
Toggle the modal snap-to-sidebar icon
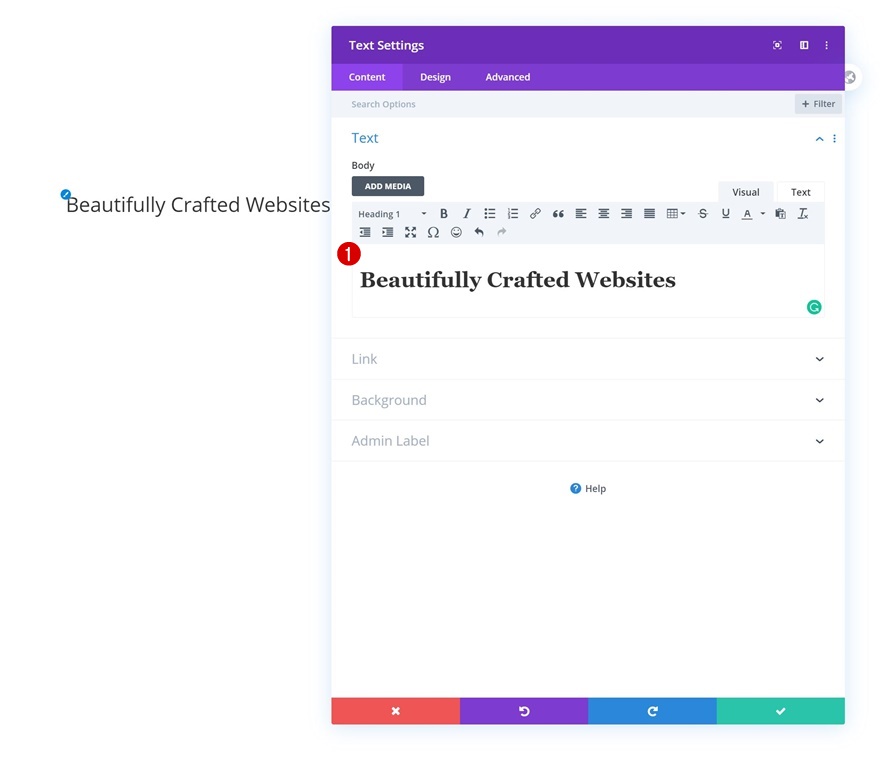(x=804, y=45)
